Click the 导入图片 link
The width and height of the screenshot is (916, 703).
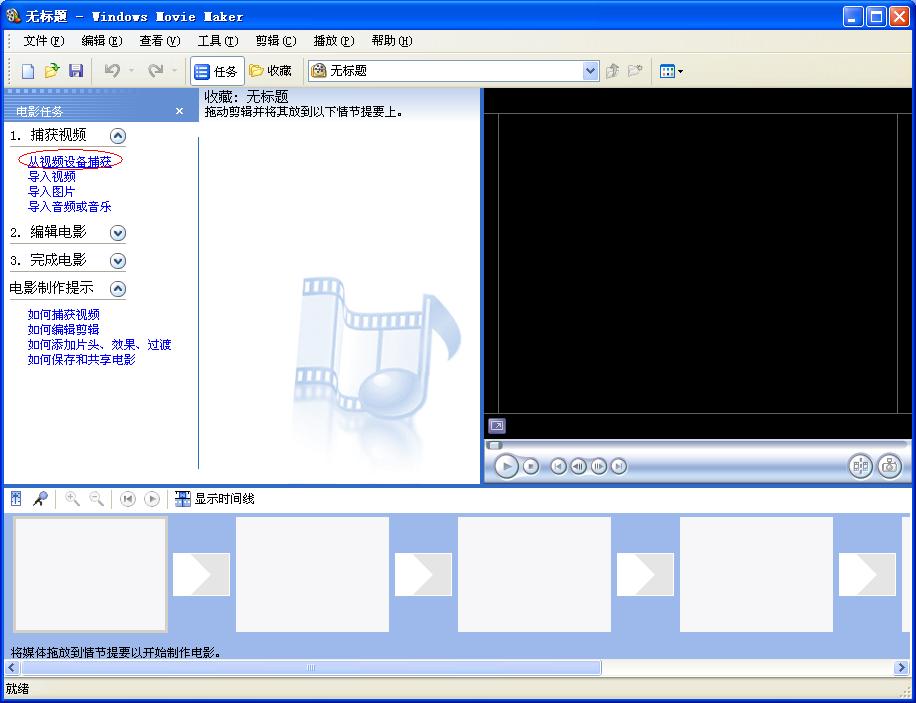53,191
